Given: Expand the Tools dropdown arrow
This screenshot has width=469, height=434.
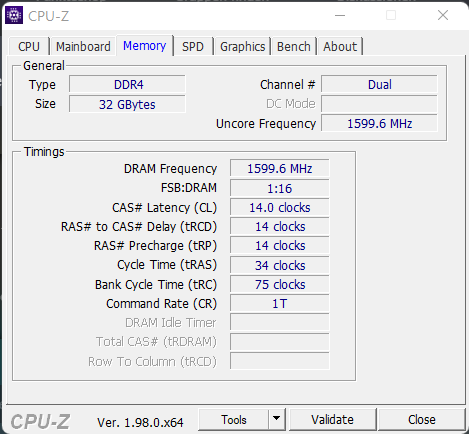Looking at the screenshot, I should point(276,419).
